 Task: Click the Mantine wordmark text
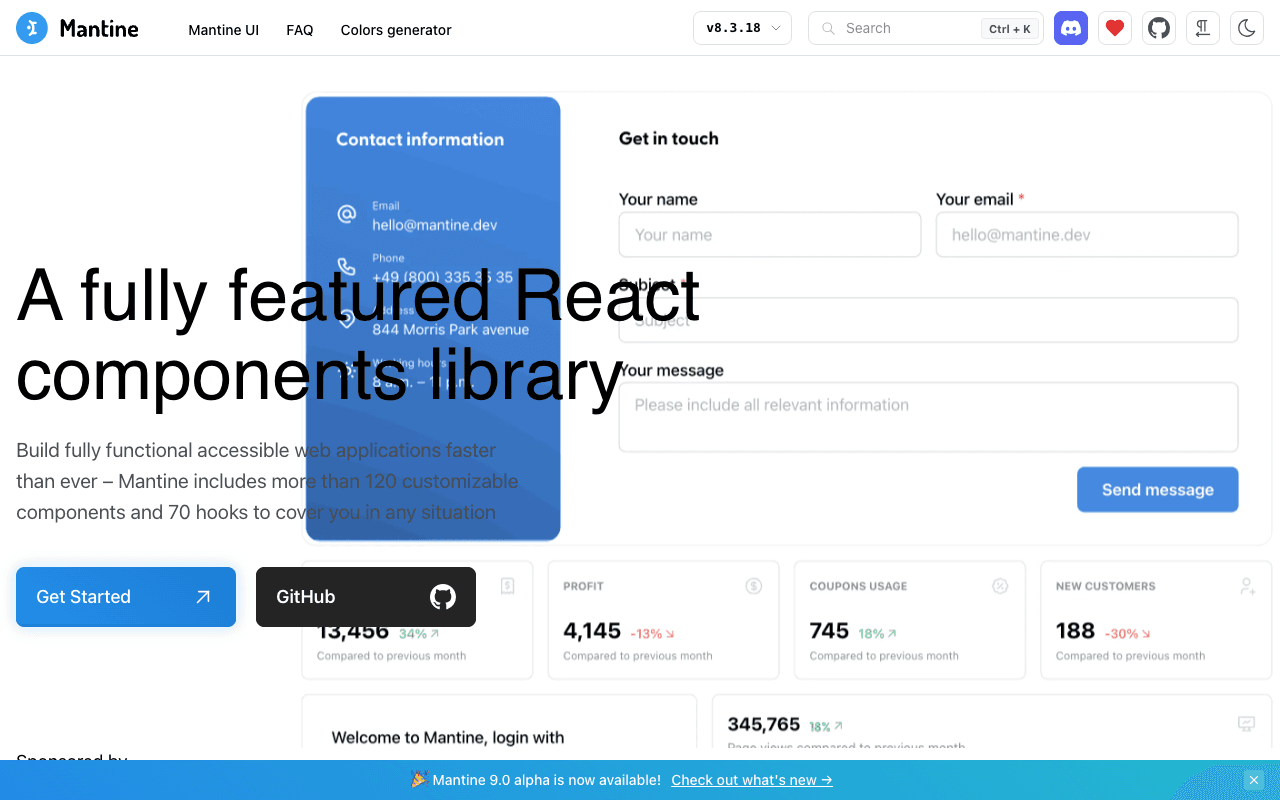point(99,29)
